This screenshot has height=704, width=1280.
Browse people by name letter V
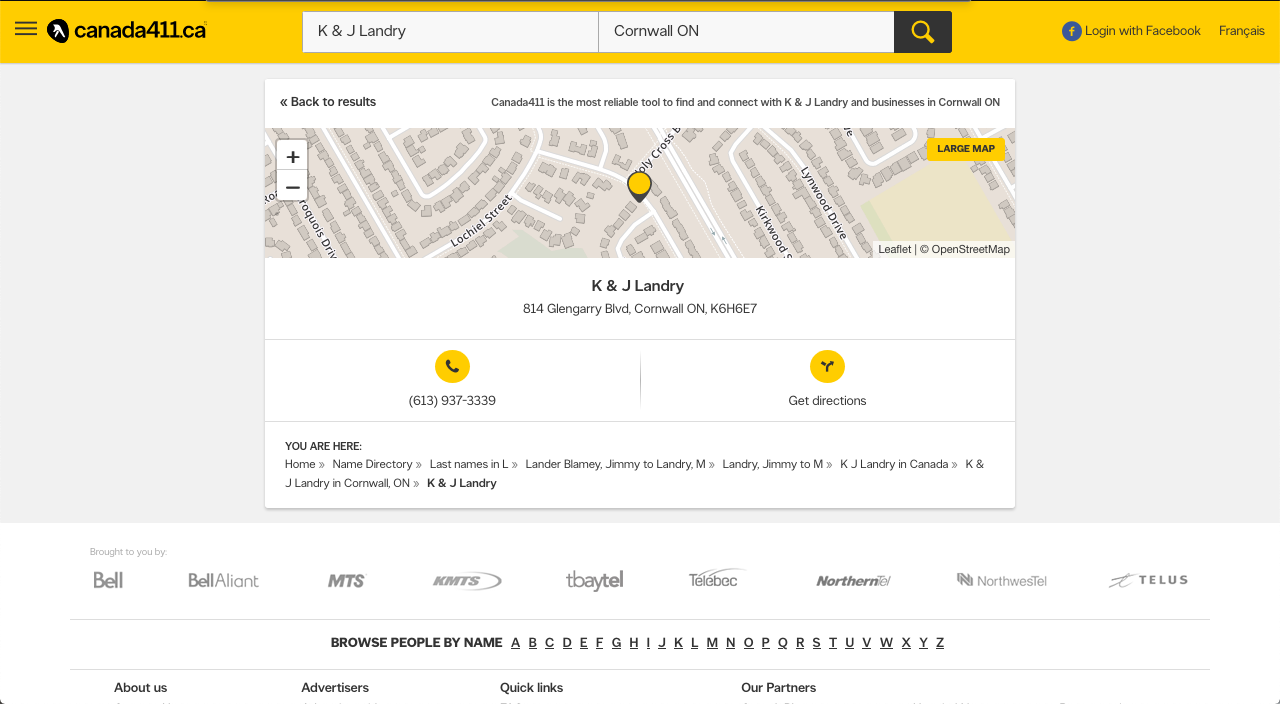click(x=867, y=643)
